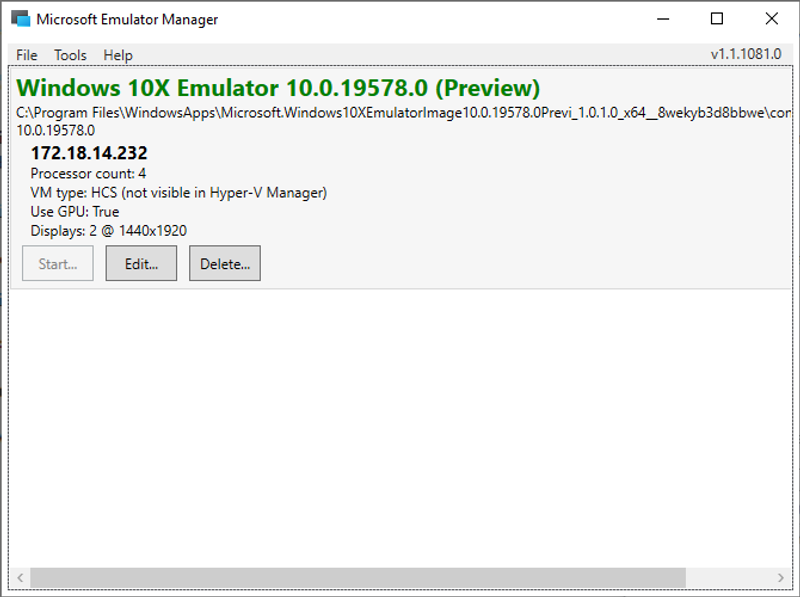Image resolution: width=800 pixels, height=597 pixels.
Task: Close the Emulator Manager window
Action: click(x=771, y=19)
